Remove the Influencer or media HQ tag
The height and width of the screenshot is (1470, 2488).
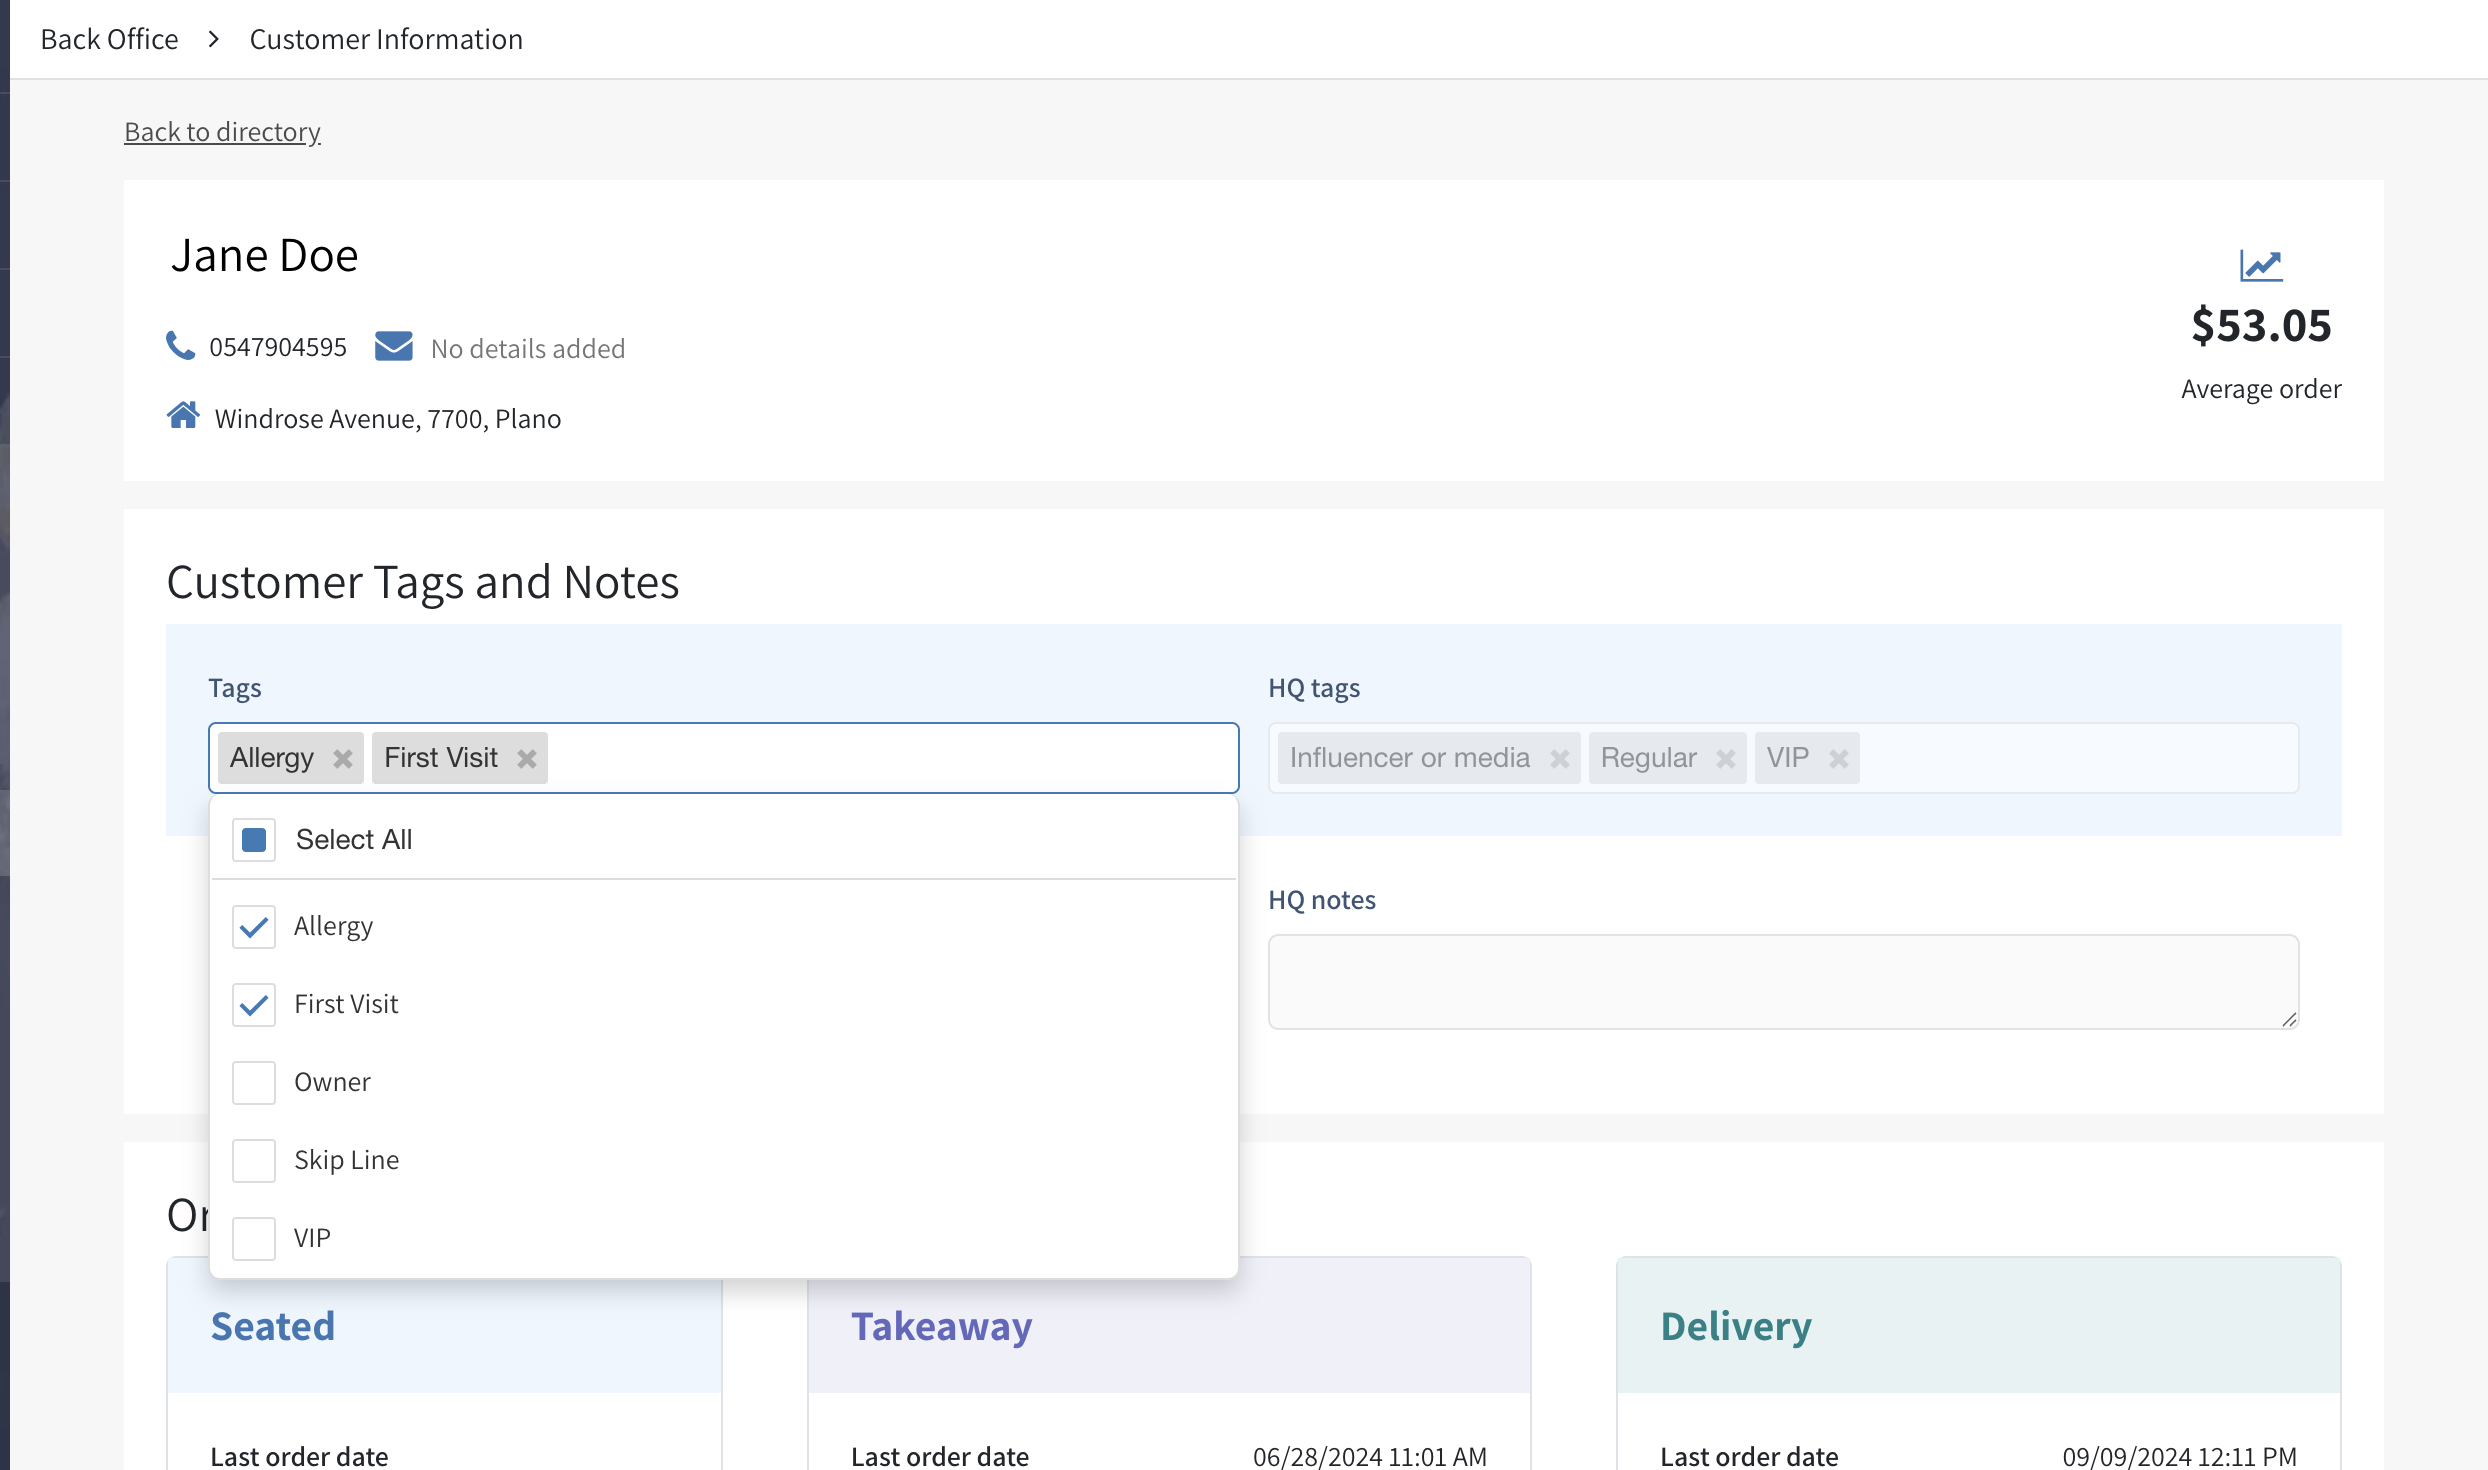pos(1559,759)
